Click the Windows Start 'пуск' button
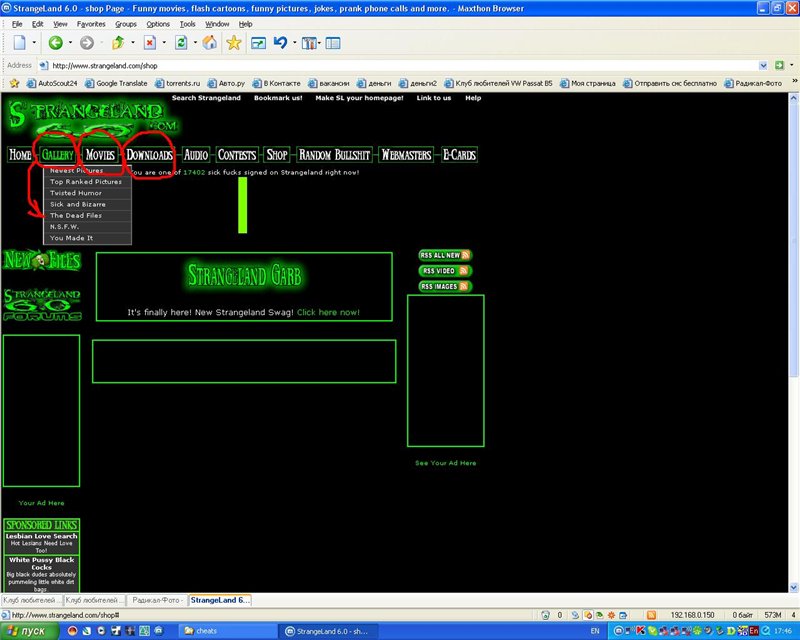The image size is (800, 640). pyautogui.click(x=27, y=632)
